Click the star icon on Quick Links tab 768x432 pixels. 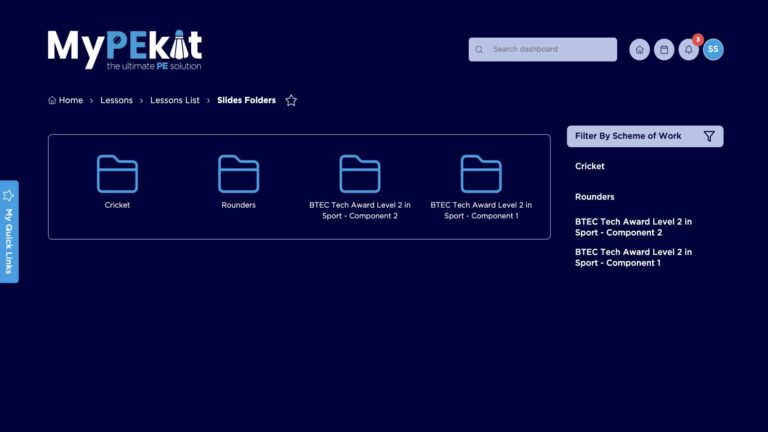[8, 195]
